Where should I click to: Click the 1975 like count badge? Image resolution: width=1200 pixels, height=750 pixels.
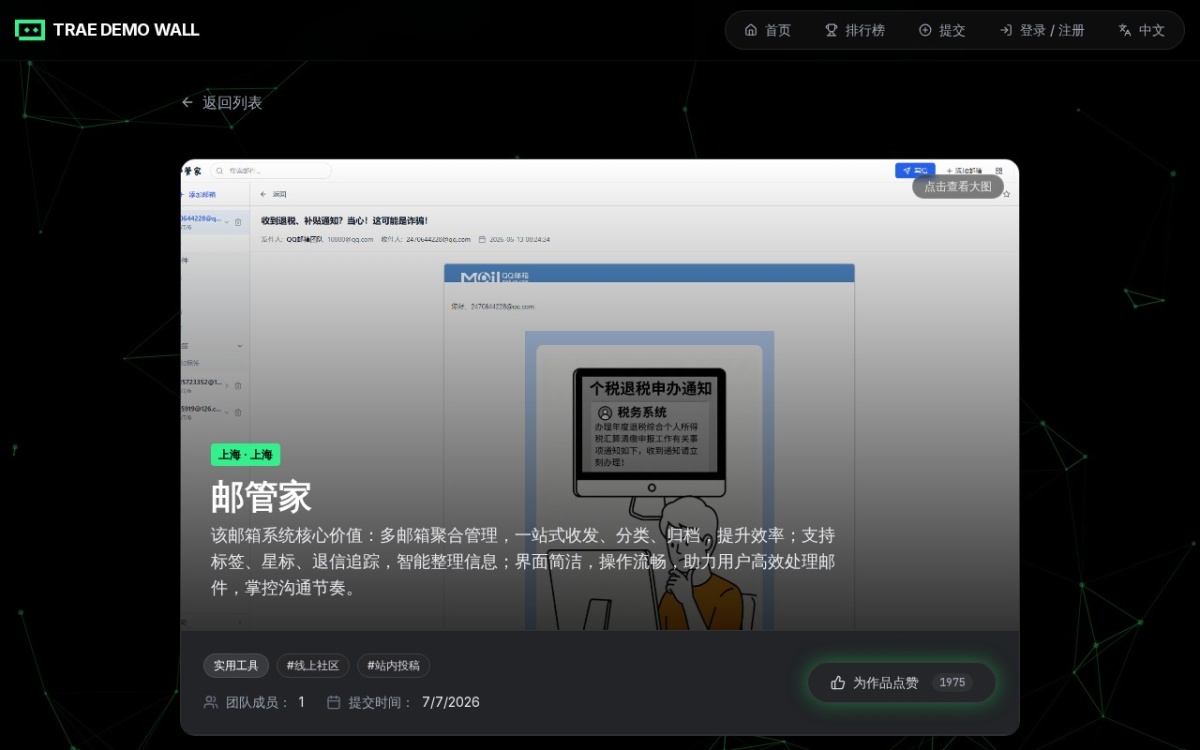pyautogui.click(x=953, y=682)
